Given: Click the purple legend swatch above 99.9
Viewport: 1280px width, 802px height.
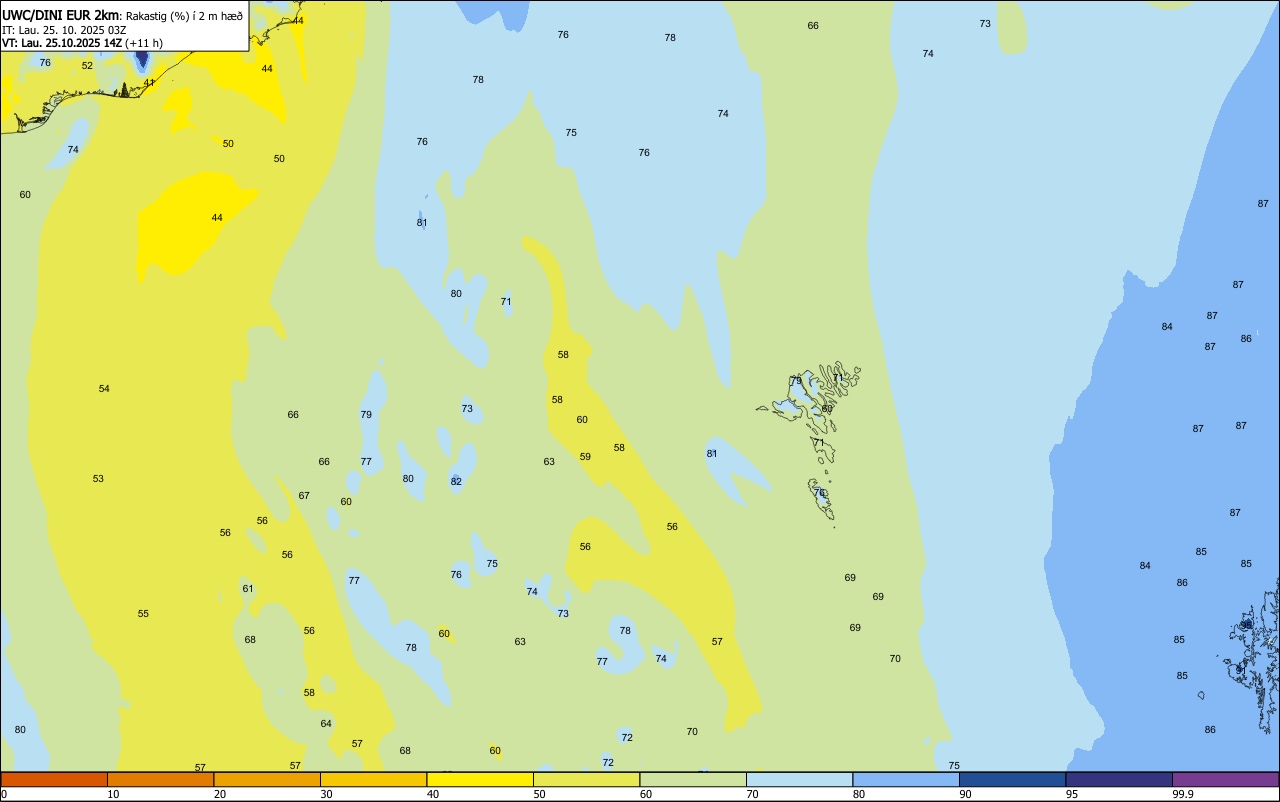Looking at the screenshot, I should [1225, 779].
